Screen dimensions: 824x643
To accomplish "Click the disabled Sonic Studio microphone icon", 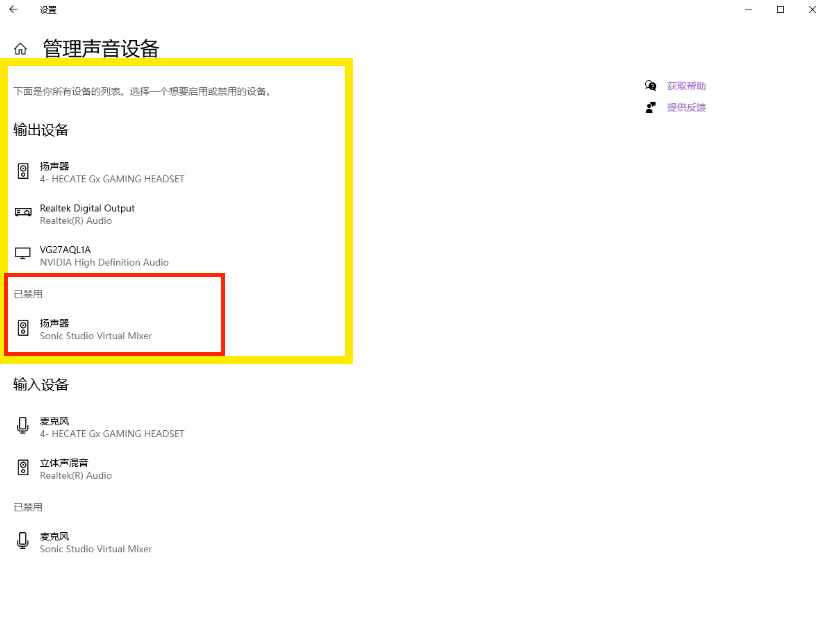I will click(22, 541).
